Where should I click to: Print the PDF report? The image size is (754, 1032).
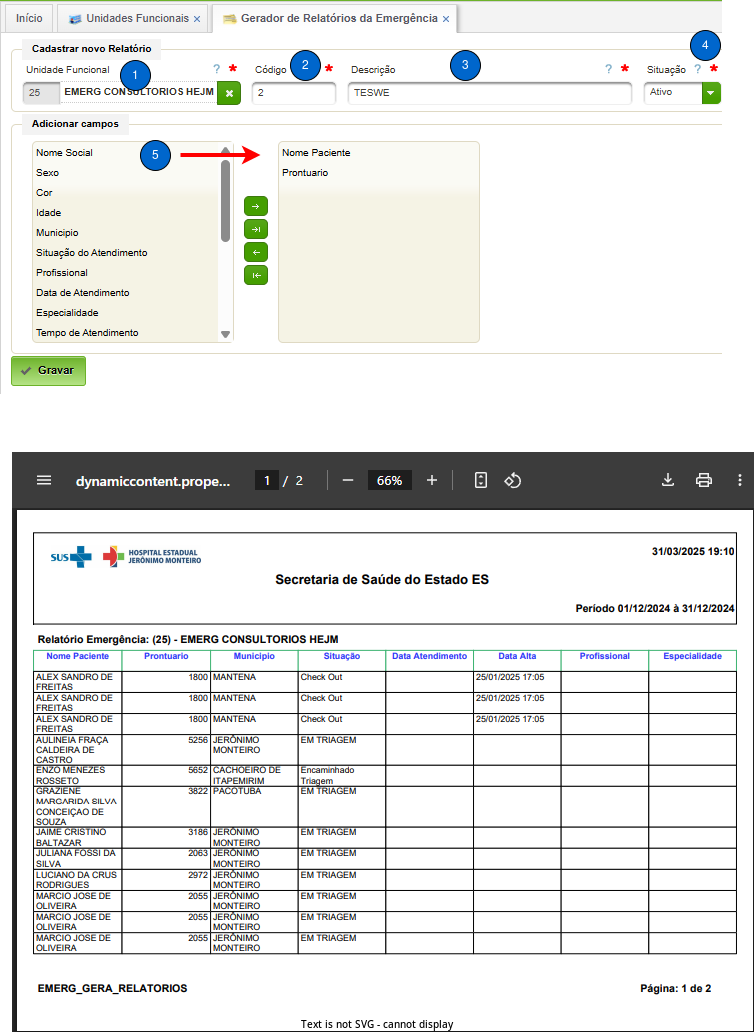coord(704,480)
